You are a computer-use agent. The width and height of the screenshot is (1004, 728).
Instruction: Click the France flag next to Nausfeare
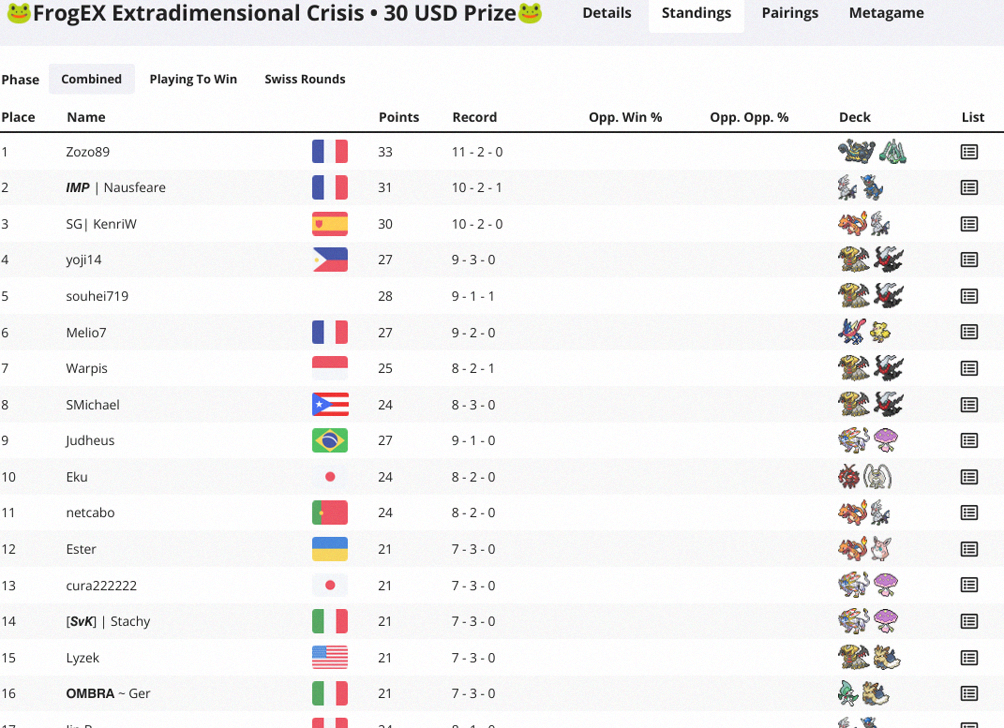point(330,188)
